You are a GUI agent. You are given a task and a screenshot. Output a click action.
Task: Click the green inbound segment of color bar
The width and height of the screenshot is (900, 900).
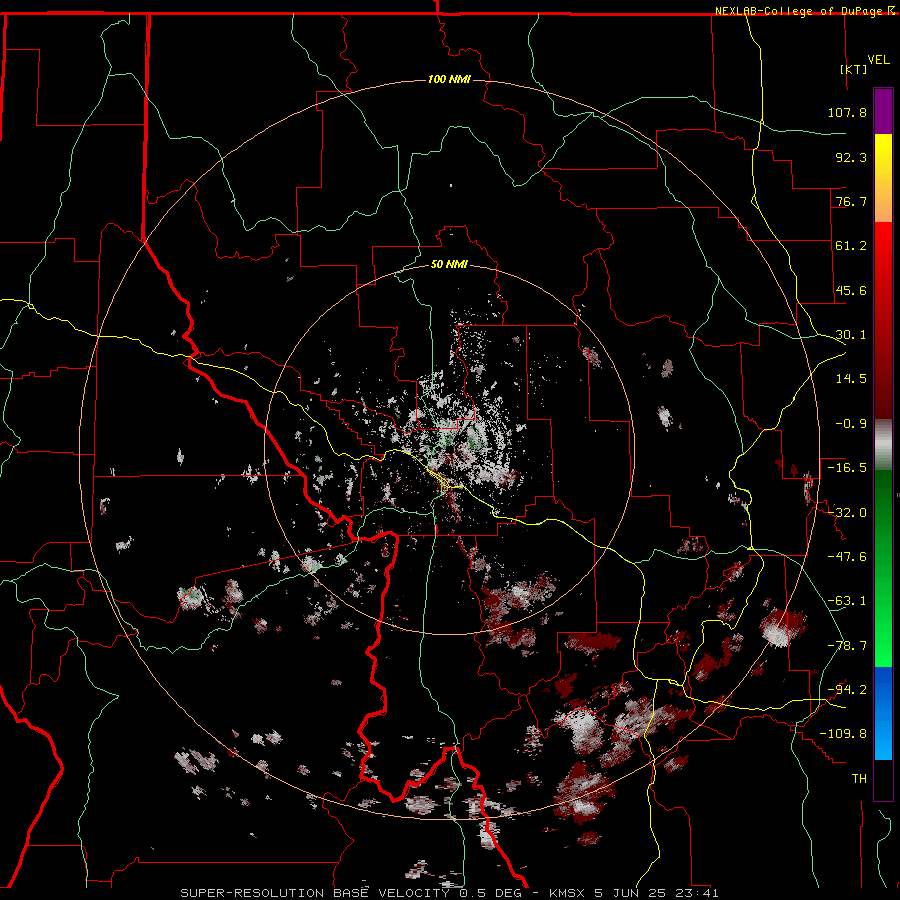point(883,568)
